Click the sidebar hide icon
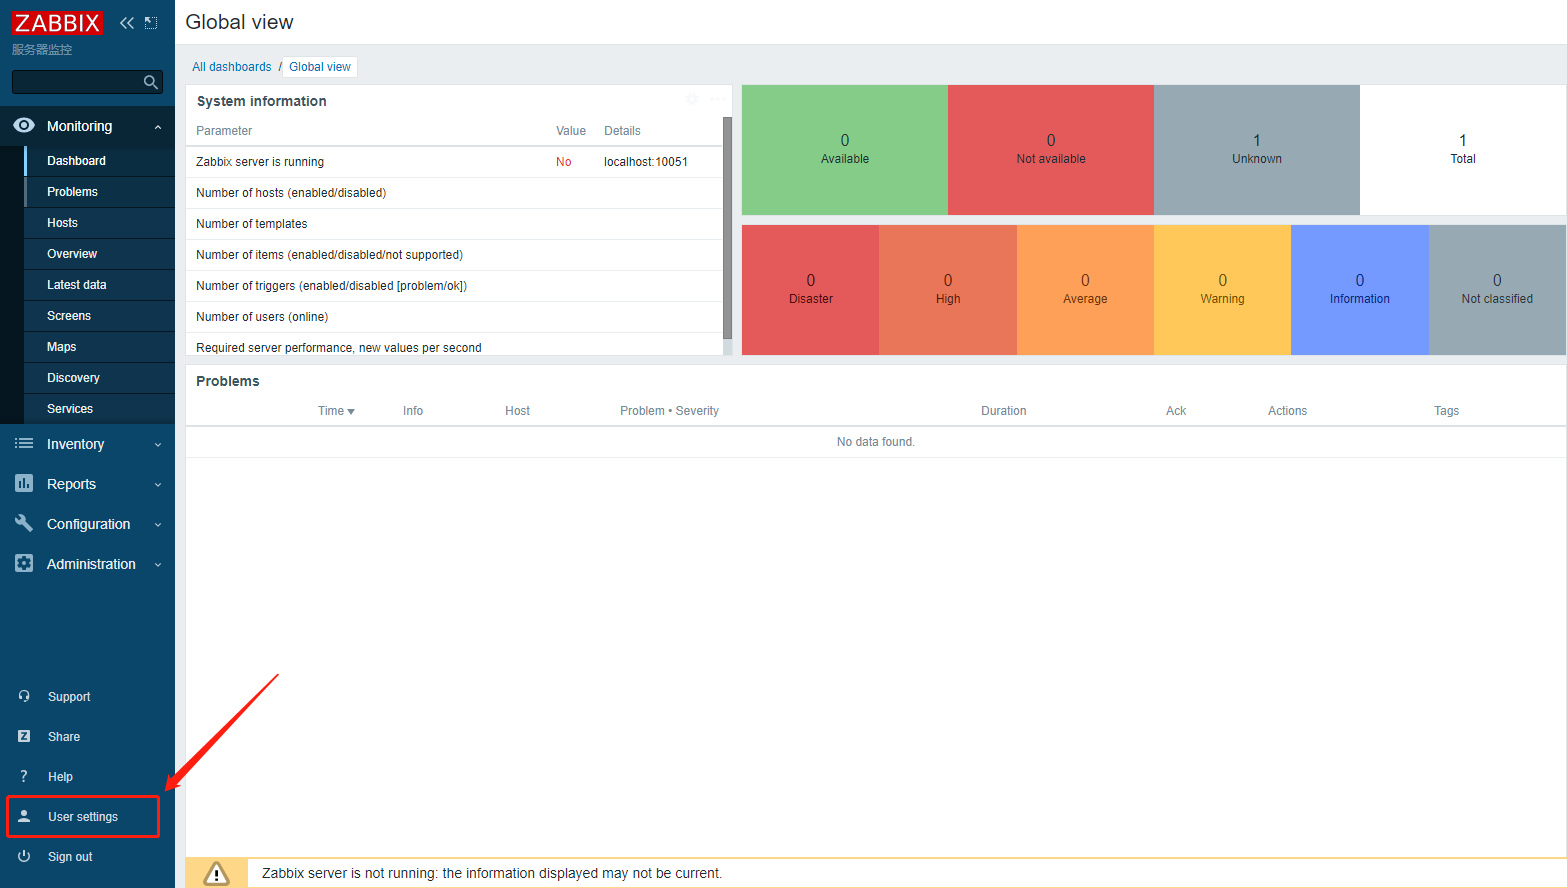Screen dimensions: 1567x888 tap(151, 23)
